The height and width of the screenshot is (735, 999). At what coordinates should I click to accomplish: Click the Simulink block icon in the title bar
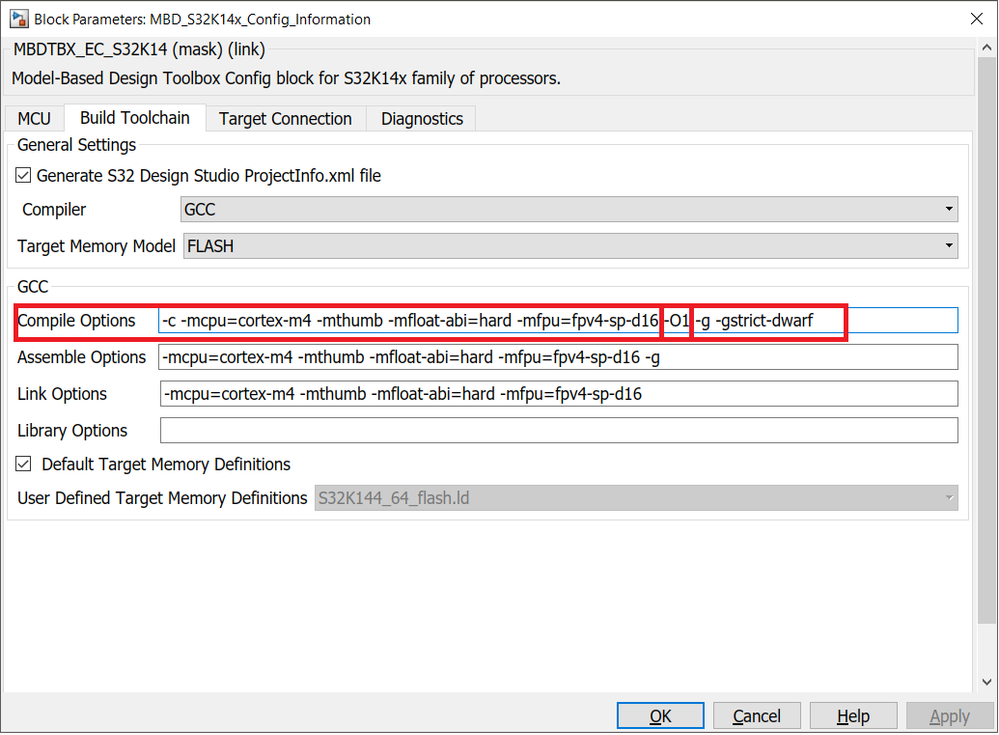[x=19, y=19]
